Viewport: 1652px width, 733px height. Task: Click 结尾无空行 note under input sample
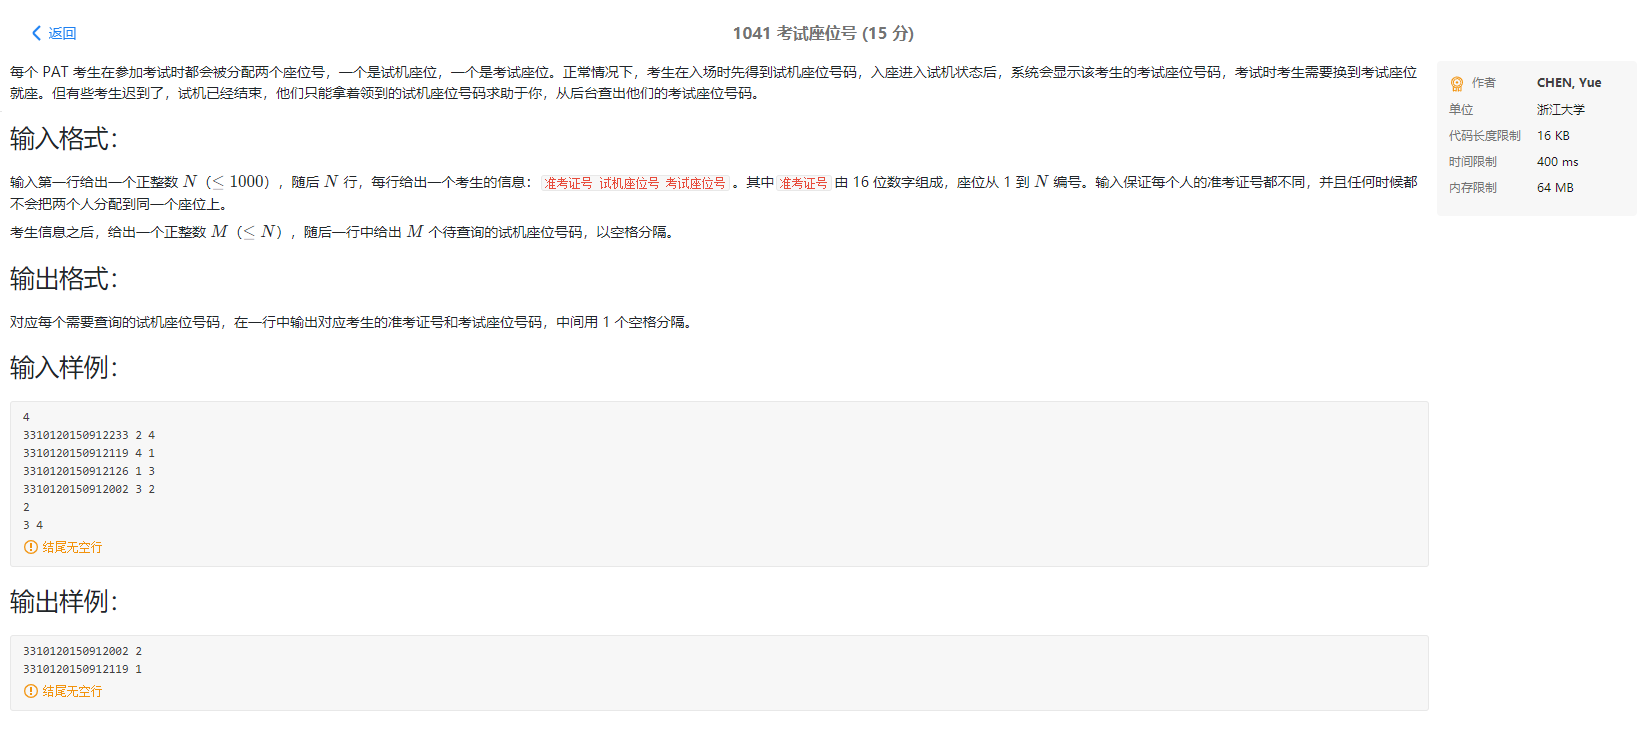(x=72, y=547)
